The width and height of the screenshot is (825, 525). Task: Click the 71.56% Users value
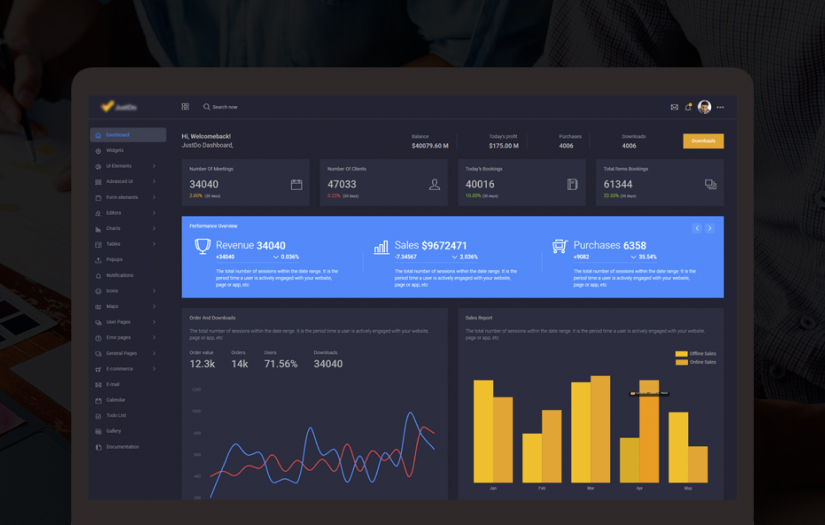click(x=280, y=364)
